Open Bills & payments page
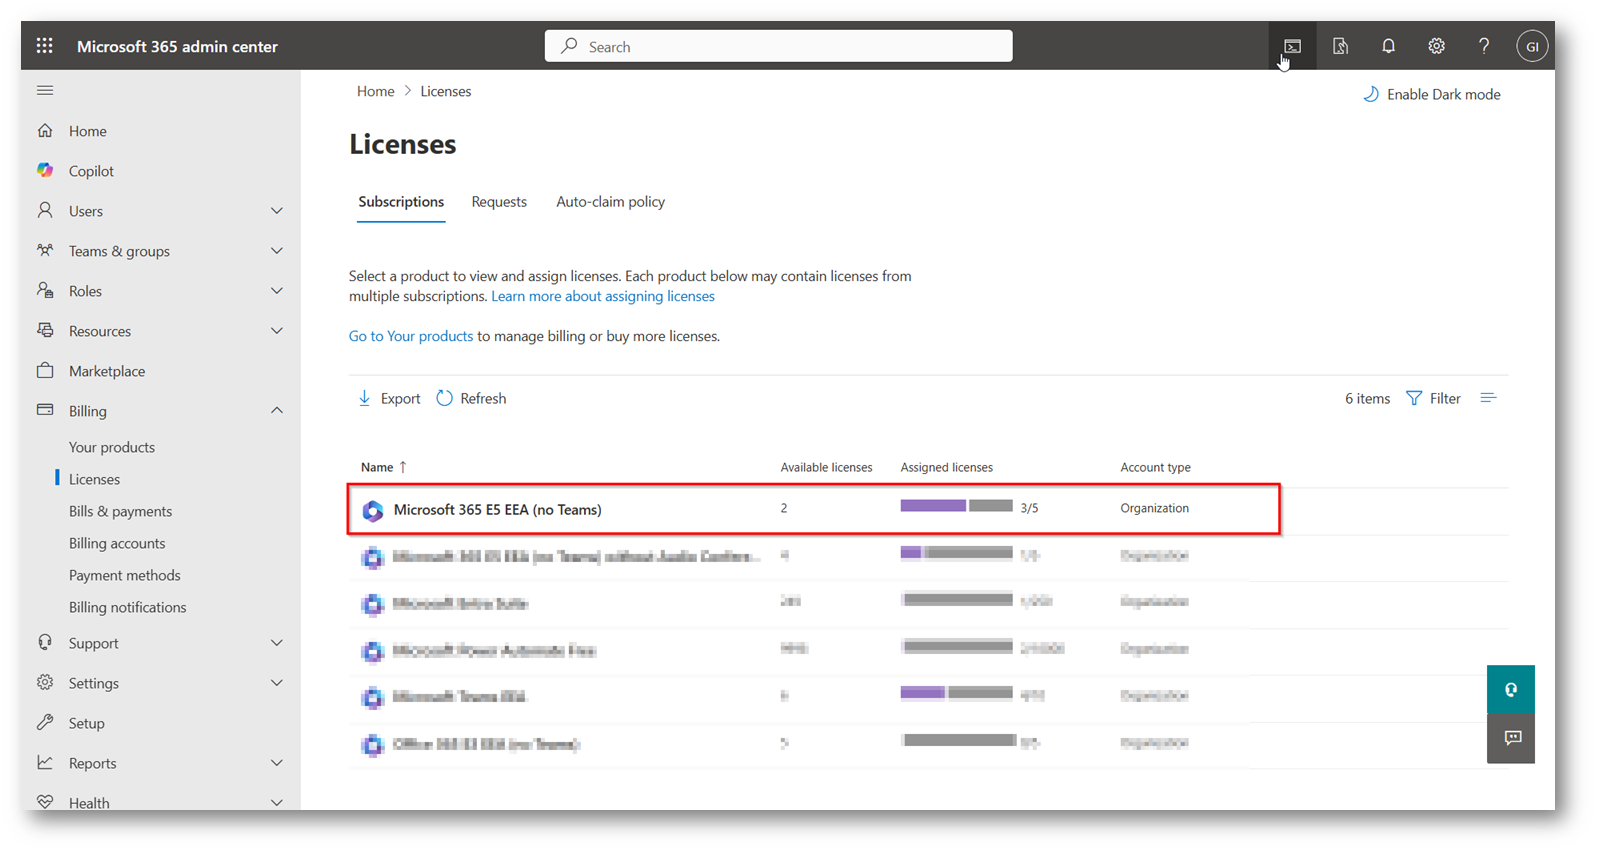Image resolution: width=1597 pixels, height=852 pixels. coord(120,511)
